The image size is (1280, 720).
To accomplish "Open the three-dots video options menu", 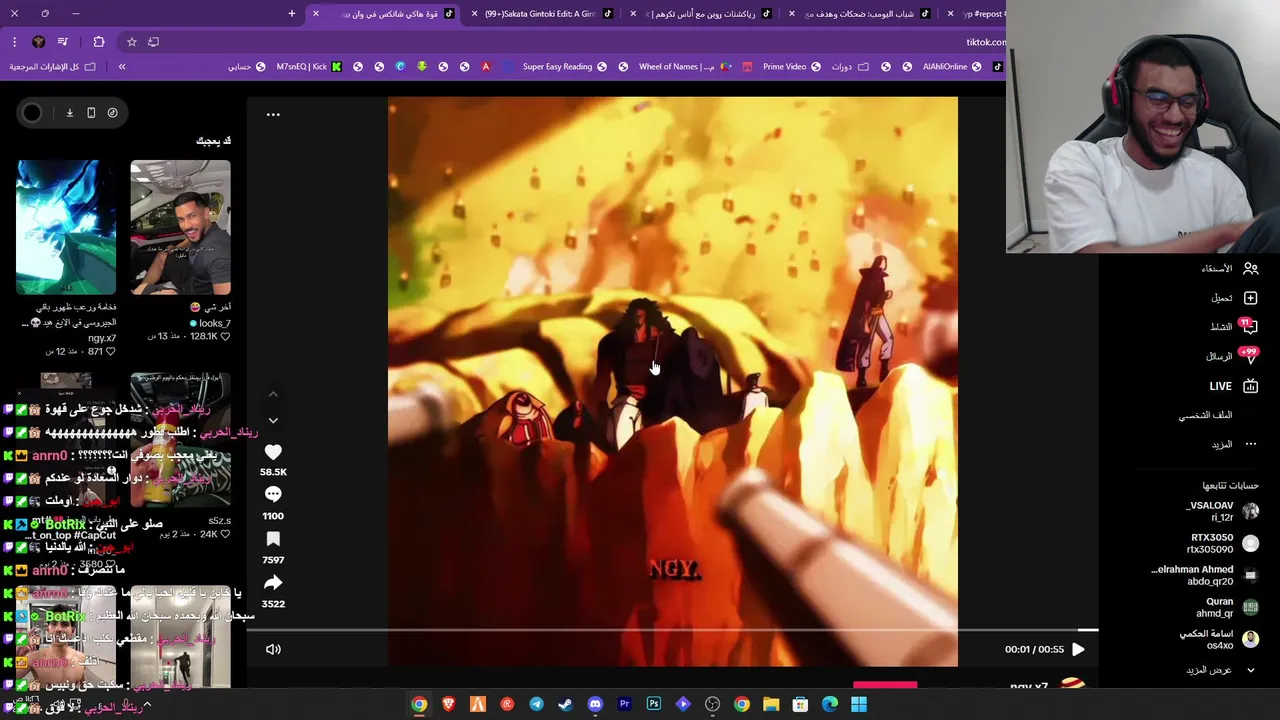I will (x=273, y=114).
